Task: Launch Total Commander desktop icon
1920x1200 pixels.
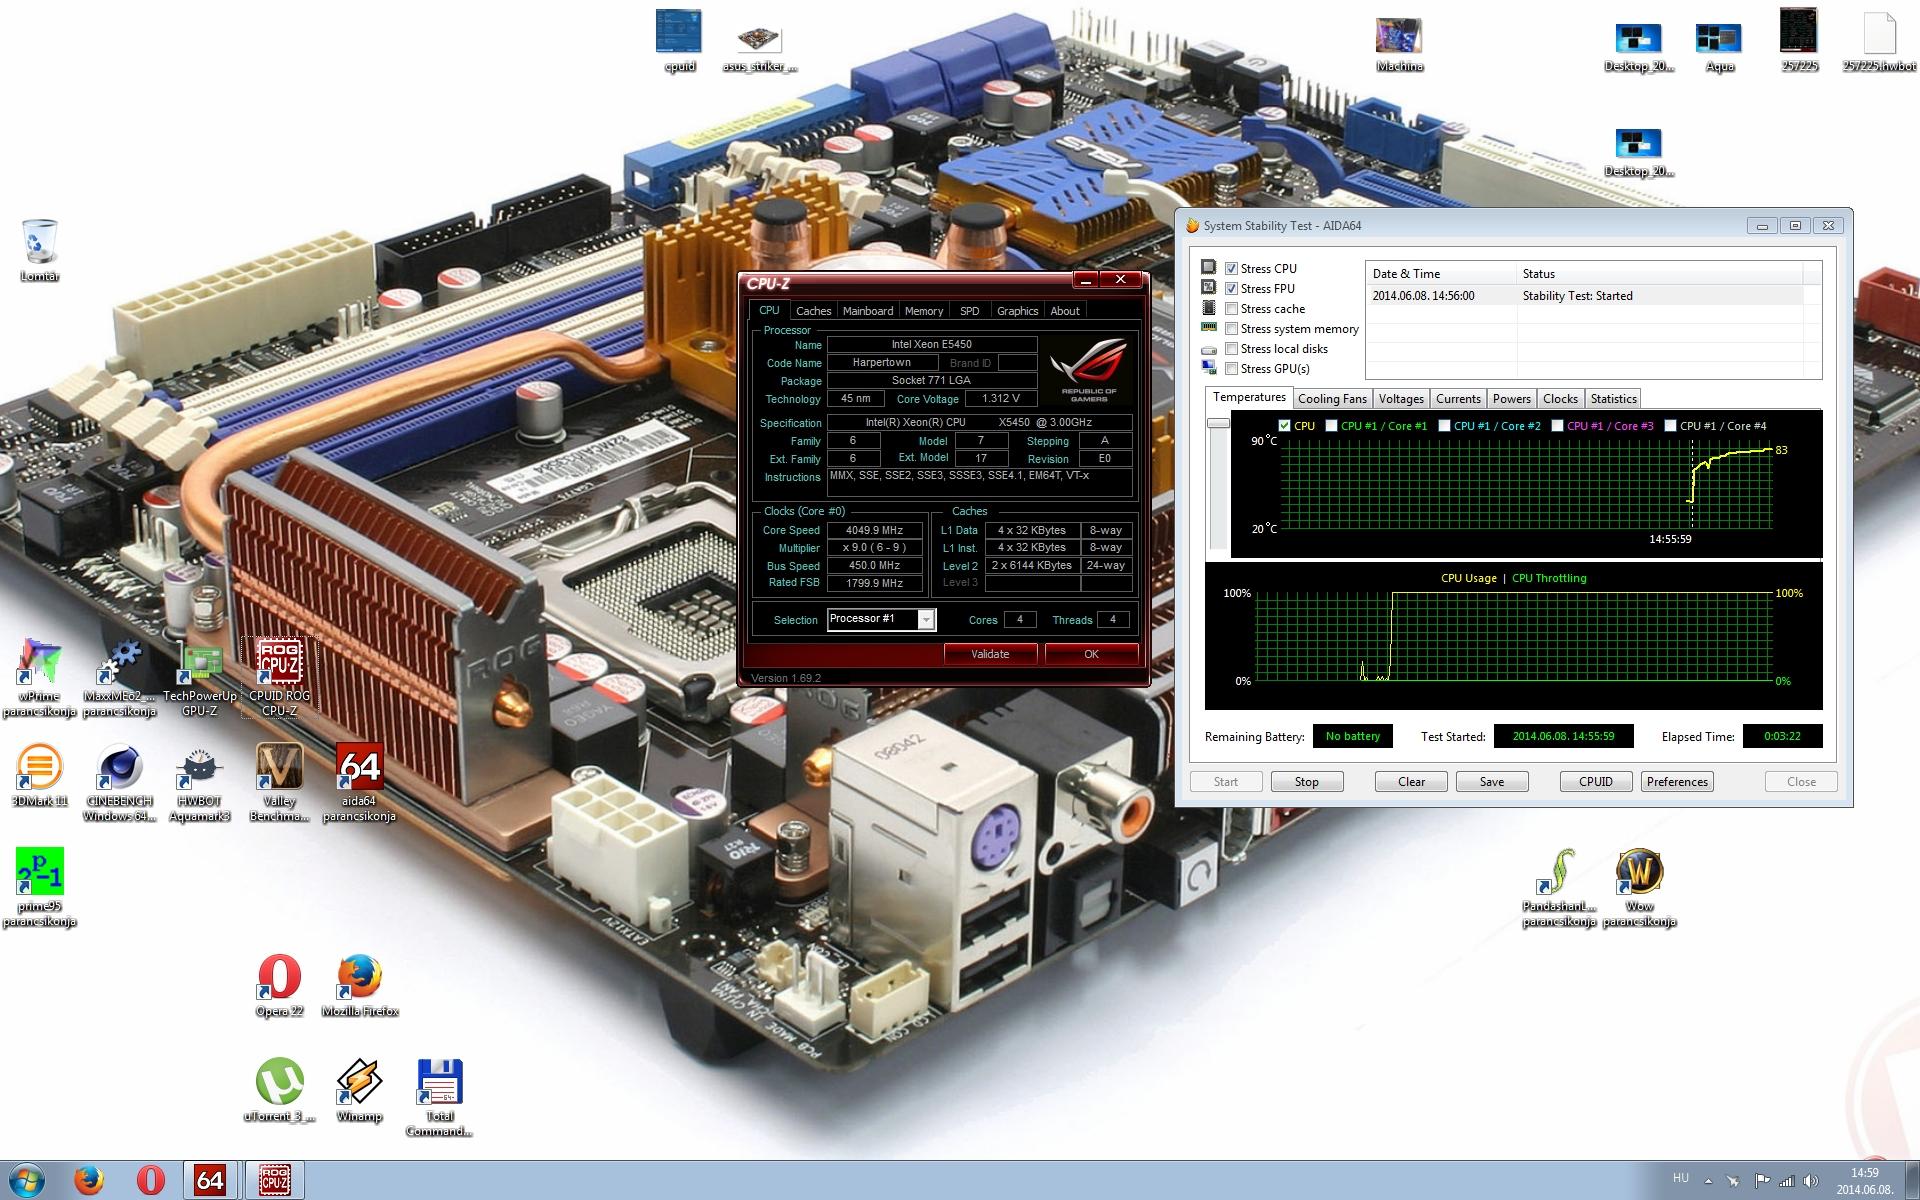Action: click(x=440, y=1098)
